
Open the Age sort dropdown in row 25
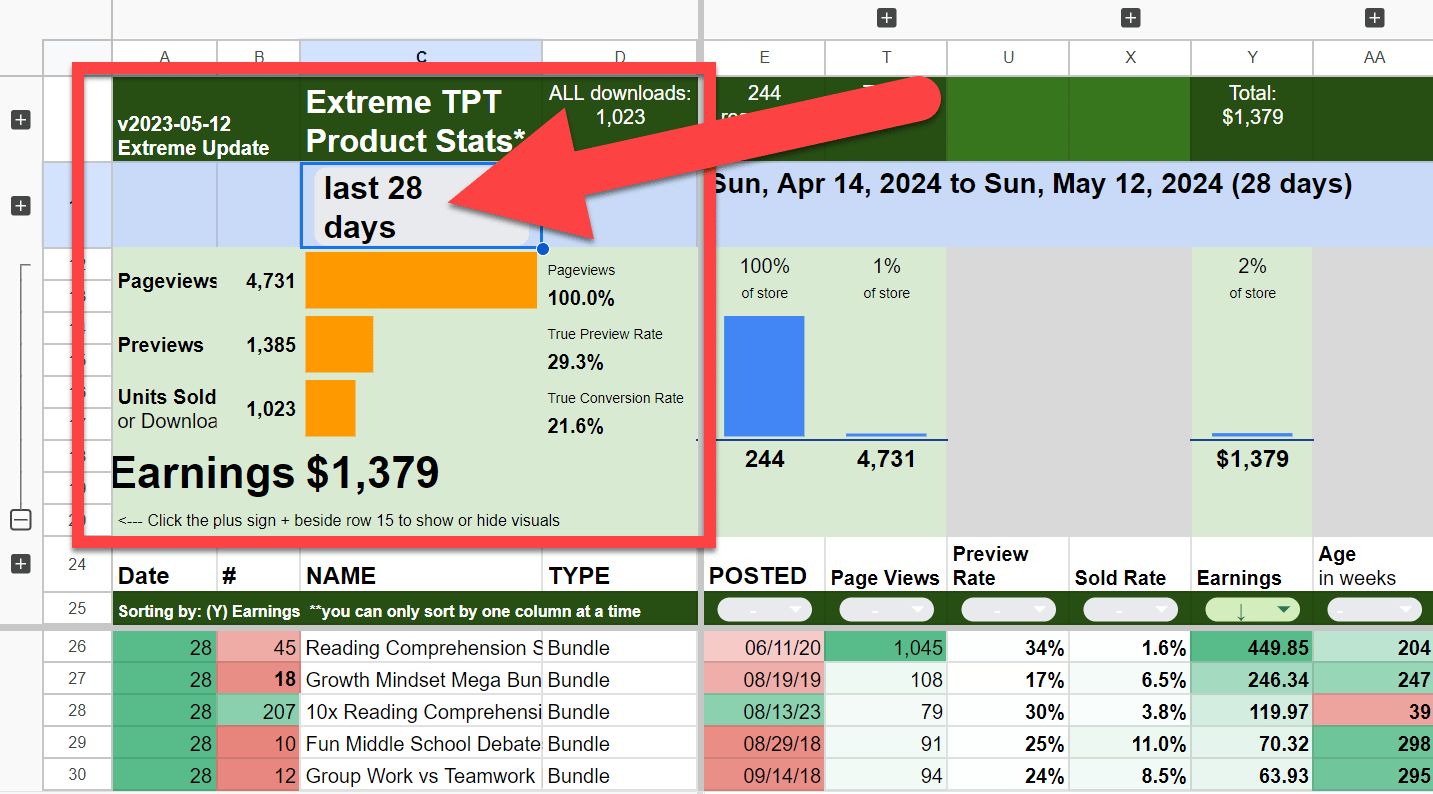pos(1374,610)
